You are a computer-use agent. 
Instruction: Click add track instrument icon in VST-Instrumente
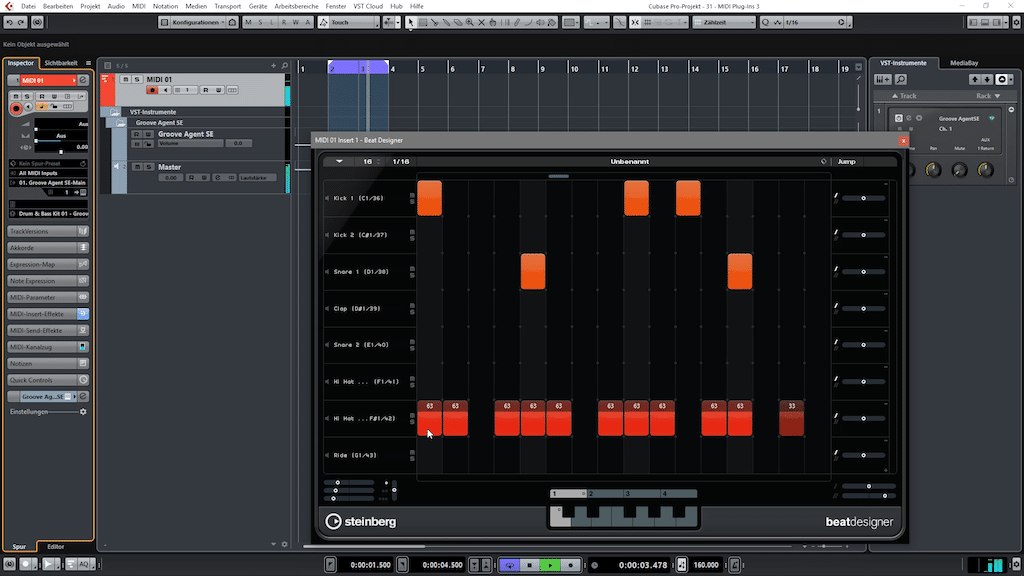click(x=883, y=80)
